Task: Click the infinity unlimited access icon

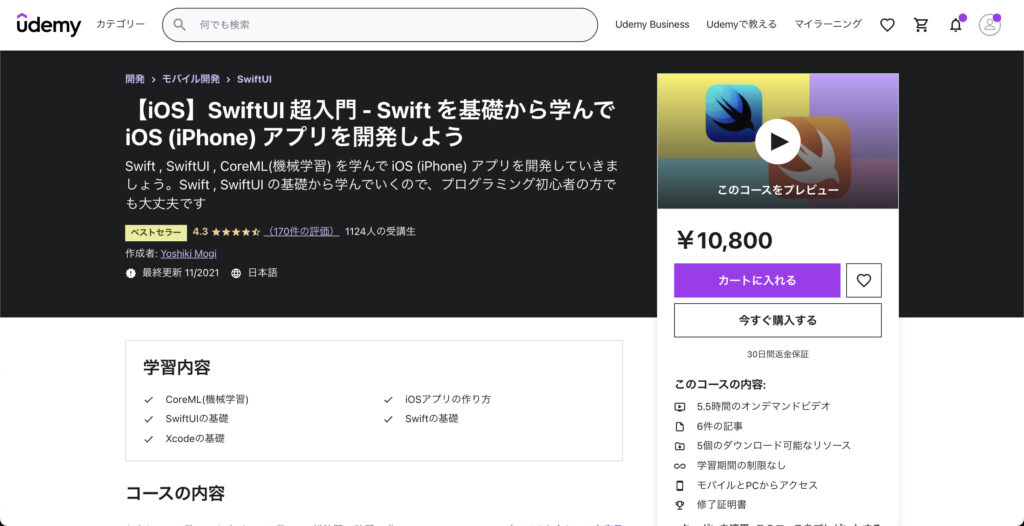Action: click(x=680, y=466)
